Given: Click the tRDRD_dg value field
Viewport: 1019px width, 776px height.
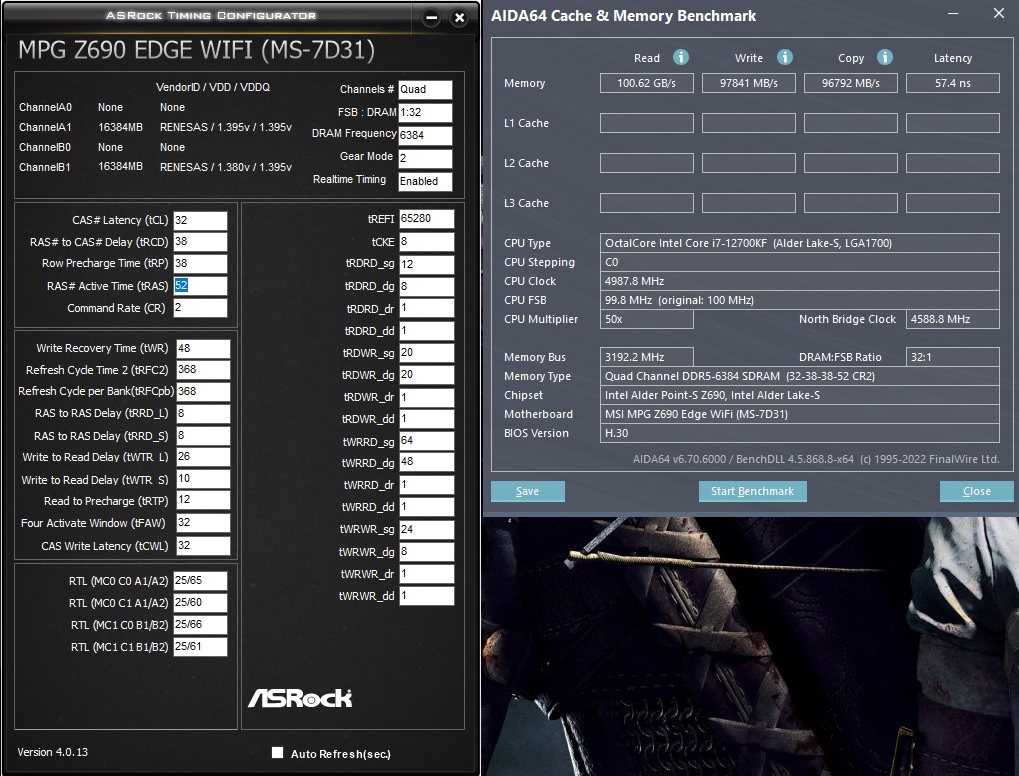Looking at the screenshot, I should tap(426, 286).
